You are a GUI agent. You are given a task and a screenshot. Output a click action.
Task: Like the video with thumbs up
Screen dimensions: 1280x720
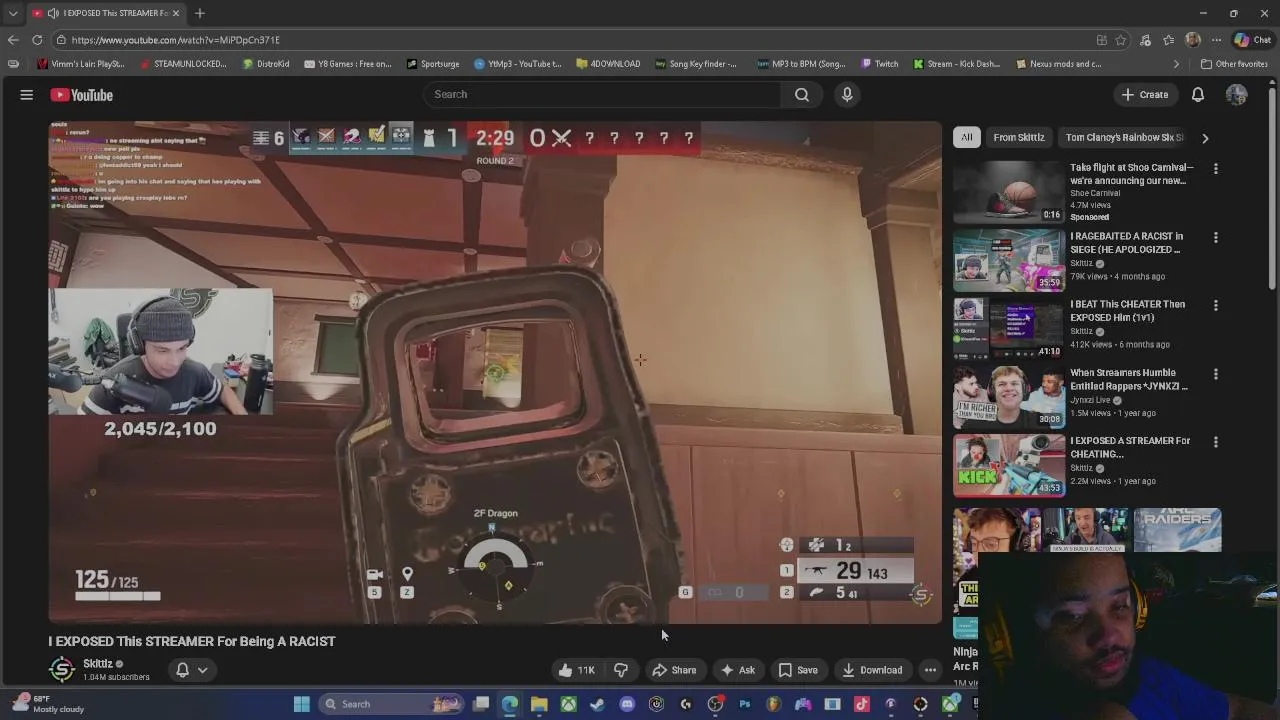click(576, 670)
